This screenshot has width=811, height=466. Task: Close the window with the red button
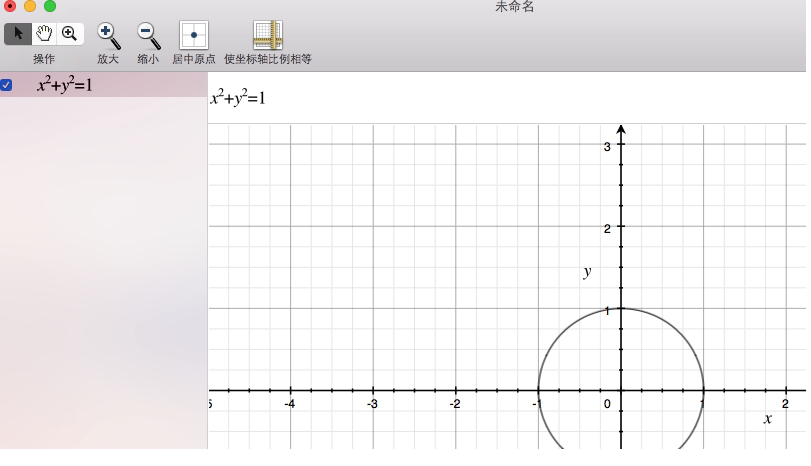click(x=10, y=6)
